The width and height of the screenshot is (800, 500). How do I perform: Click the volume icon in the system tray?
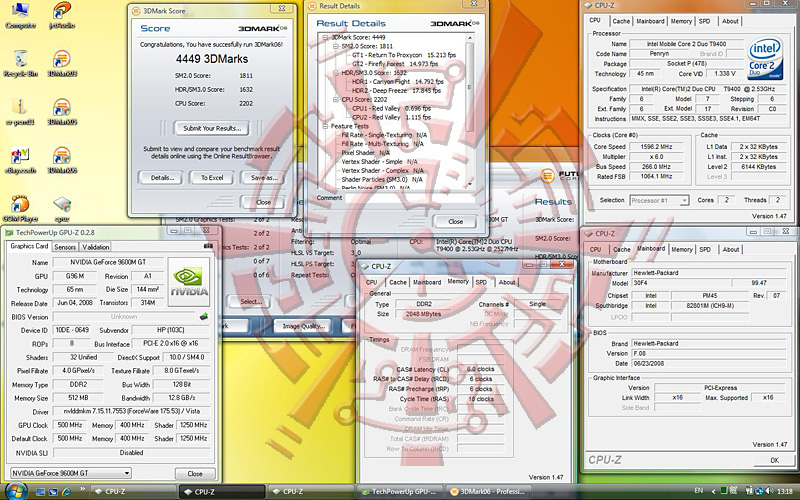(x=768, y=492)
